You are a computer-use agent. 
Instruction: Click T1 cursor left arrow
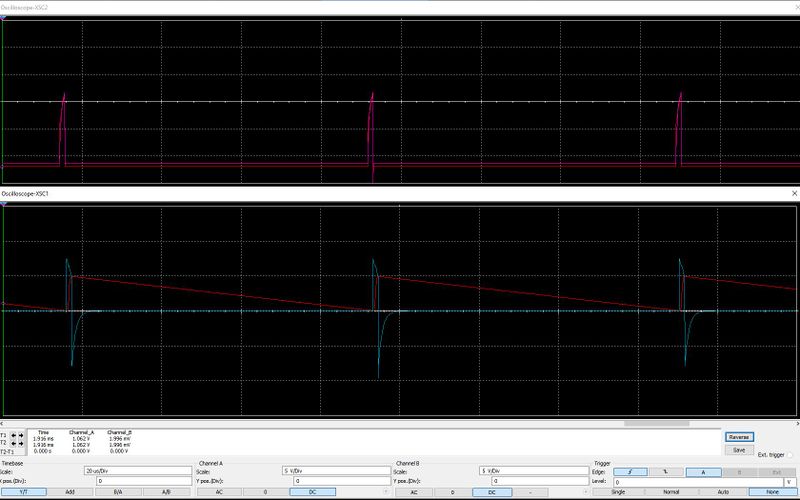click(15, 437)
